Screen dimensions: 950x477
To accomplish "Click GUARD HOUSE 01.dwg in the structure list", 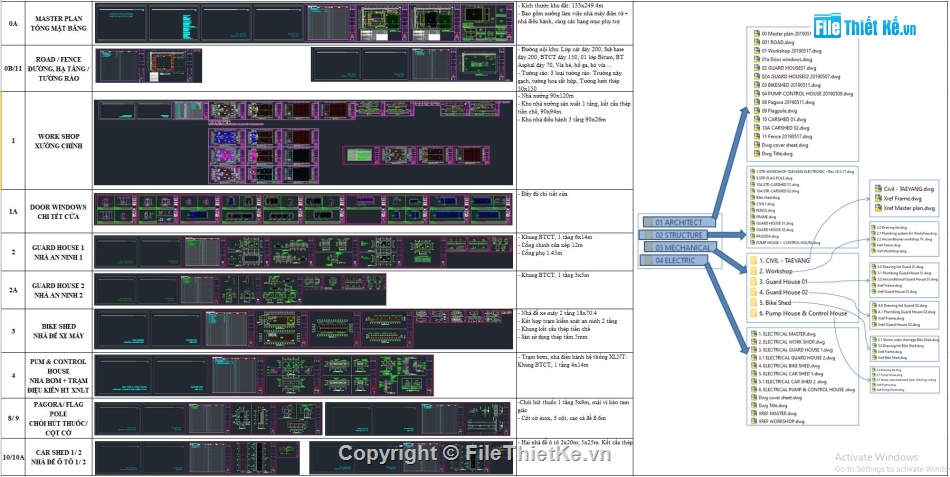I will tap(775, 223).
